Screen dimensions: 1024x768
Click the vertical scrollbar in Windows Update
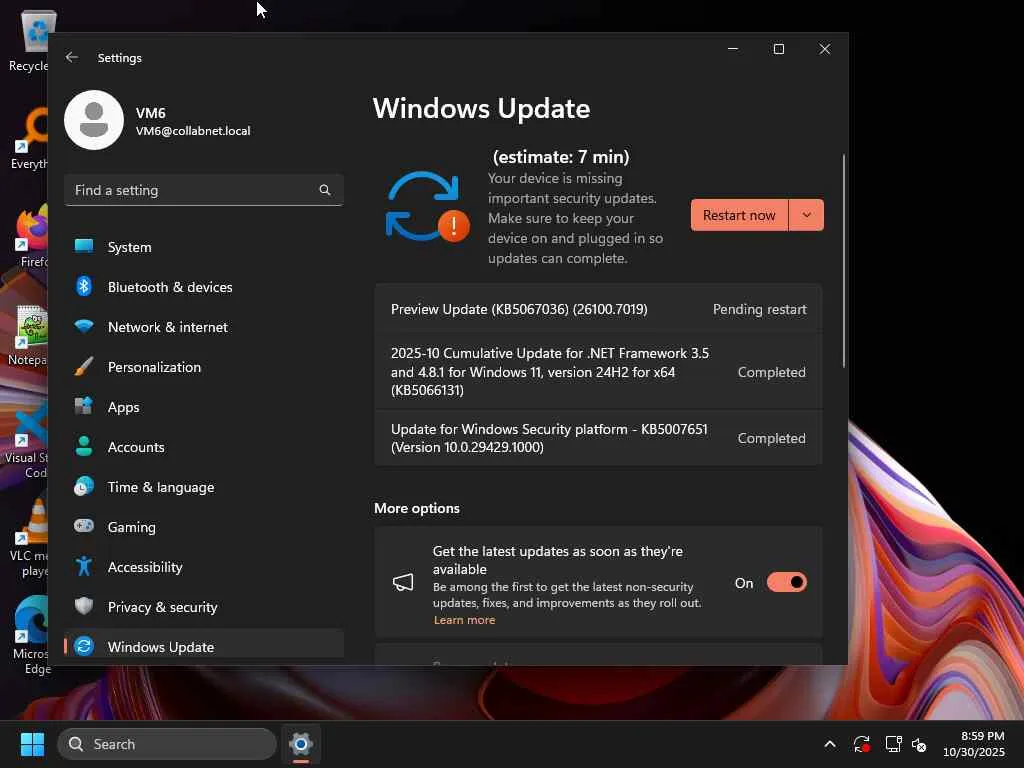point(844,261)
